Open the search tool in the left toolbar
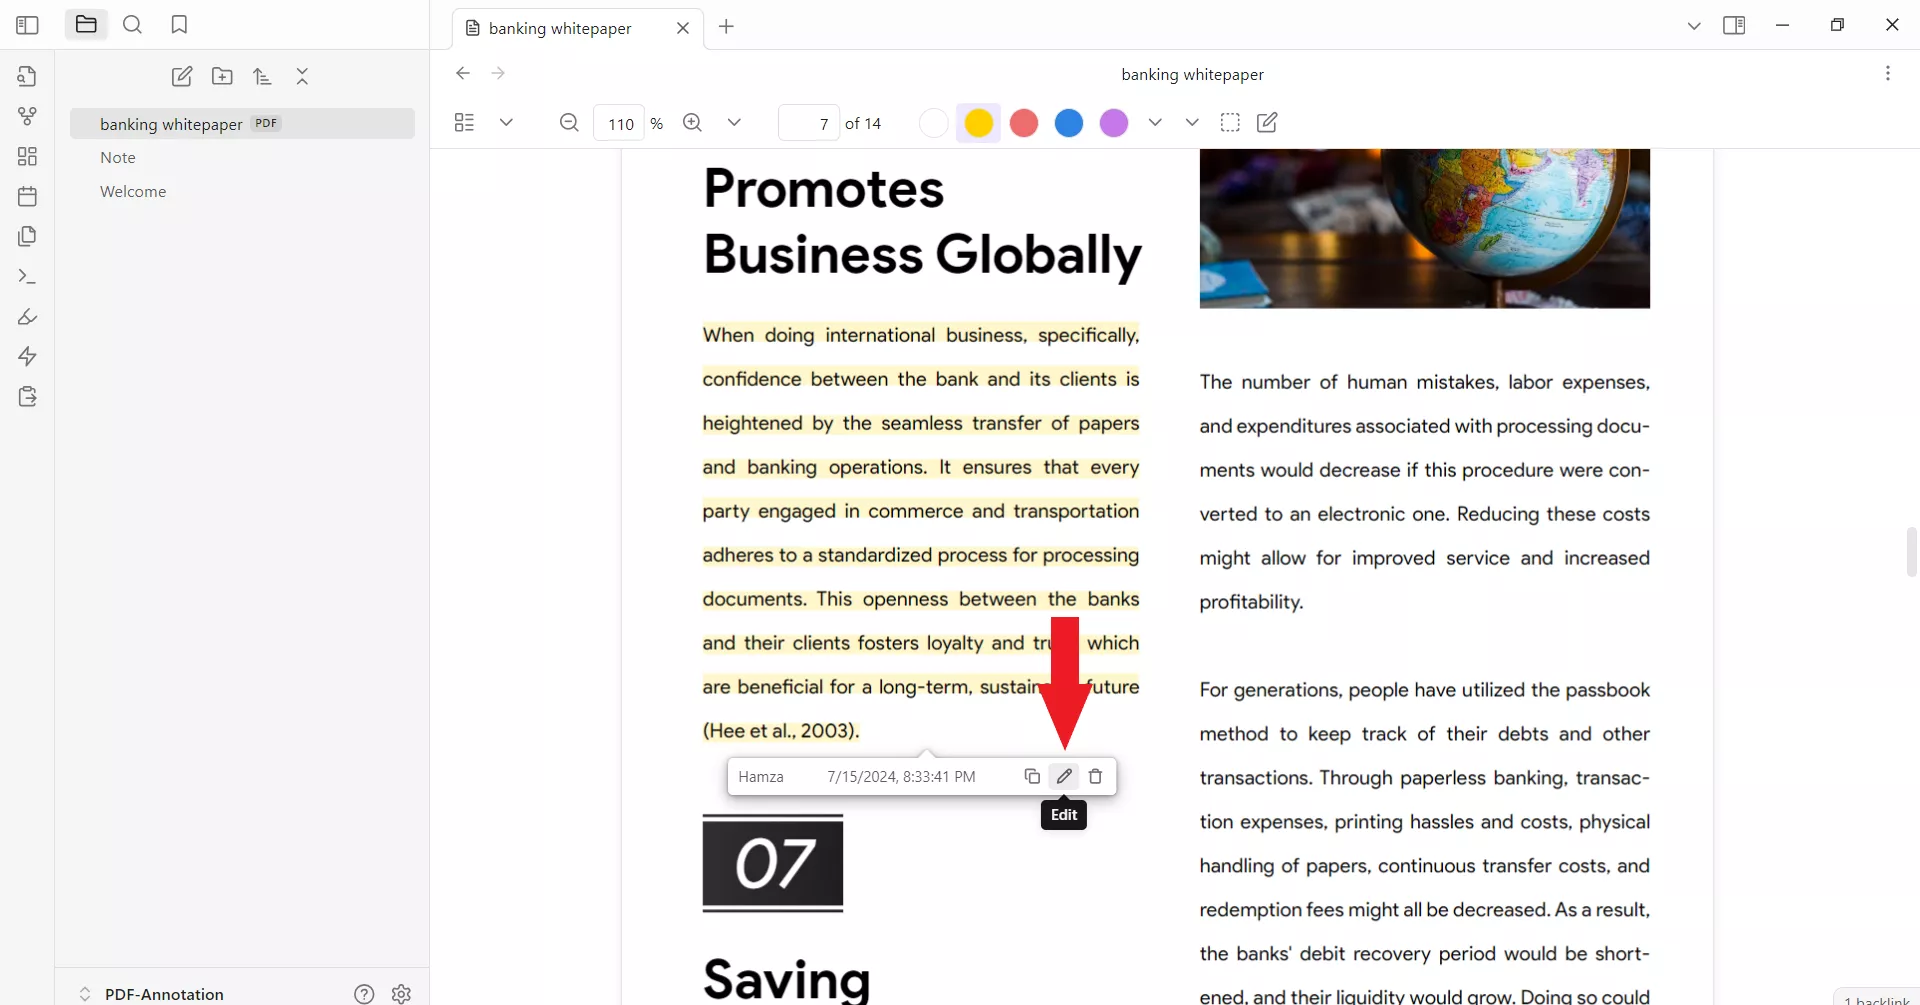Image resolution: width=1920 pixels, height=1005 pixels. (x=133, y=24)
